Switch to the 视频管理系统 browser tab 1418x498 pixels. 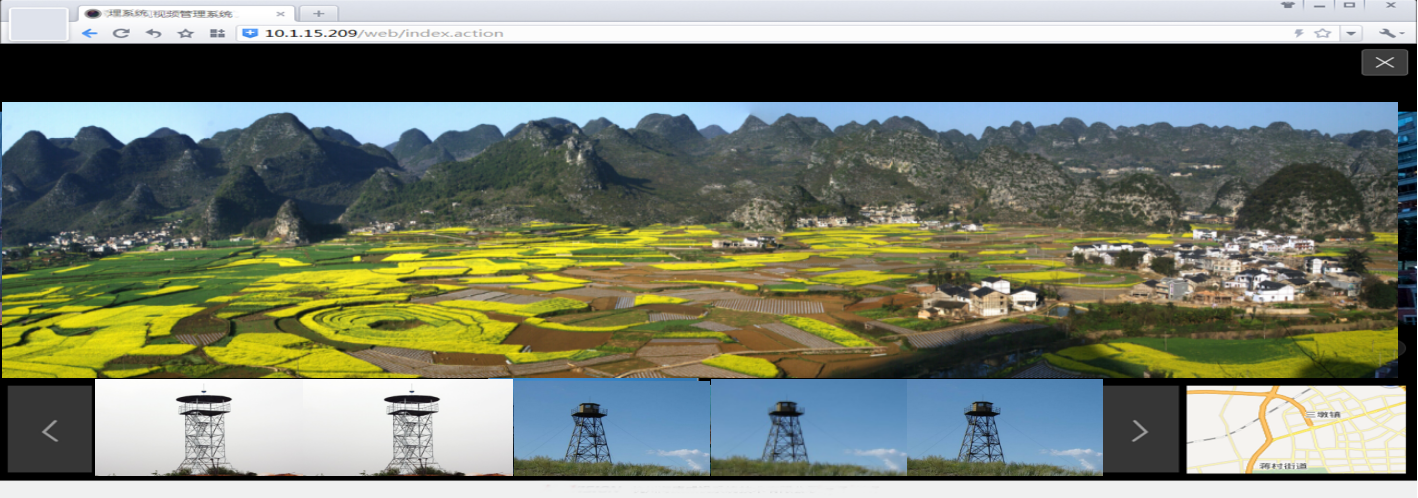point(180,13)
